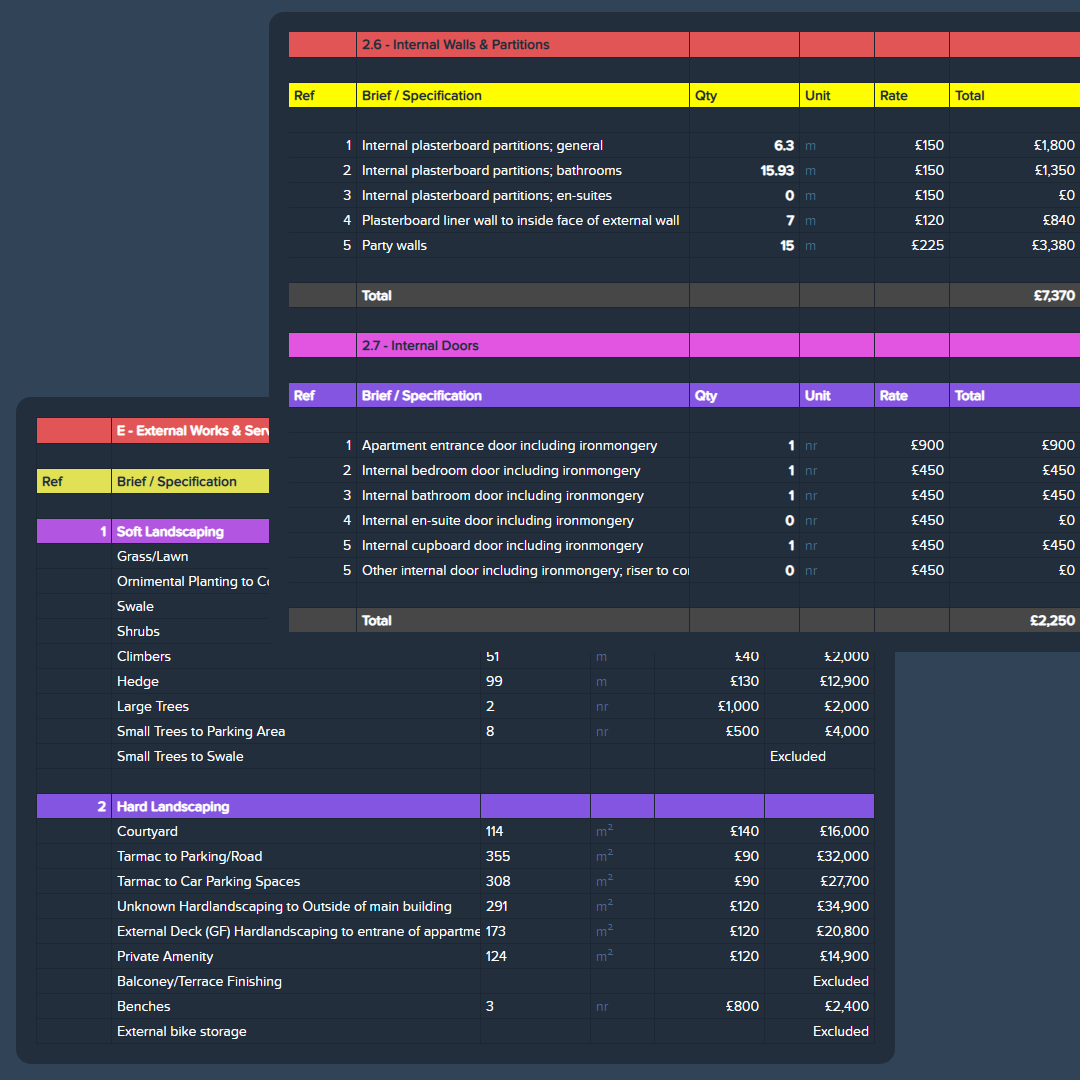Select the 'Hedge' row label
The width and height of the screenshot is (1080, 1080).
138,682
